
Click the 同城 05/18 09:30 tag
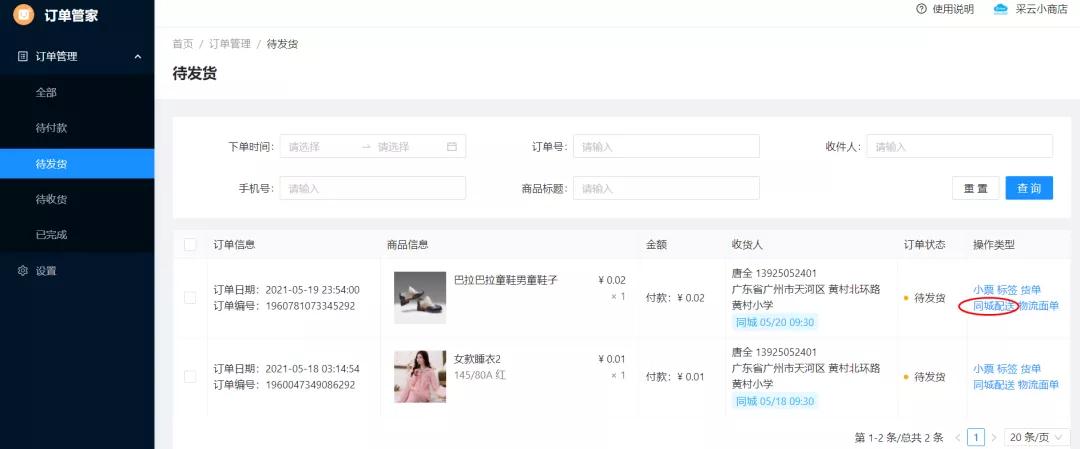(x=775, y=401)
